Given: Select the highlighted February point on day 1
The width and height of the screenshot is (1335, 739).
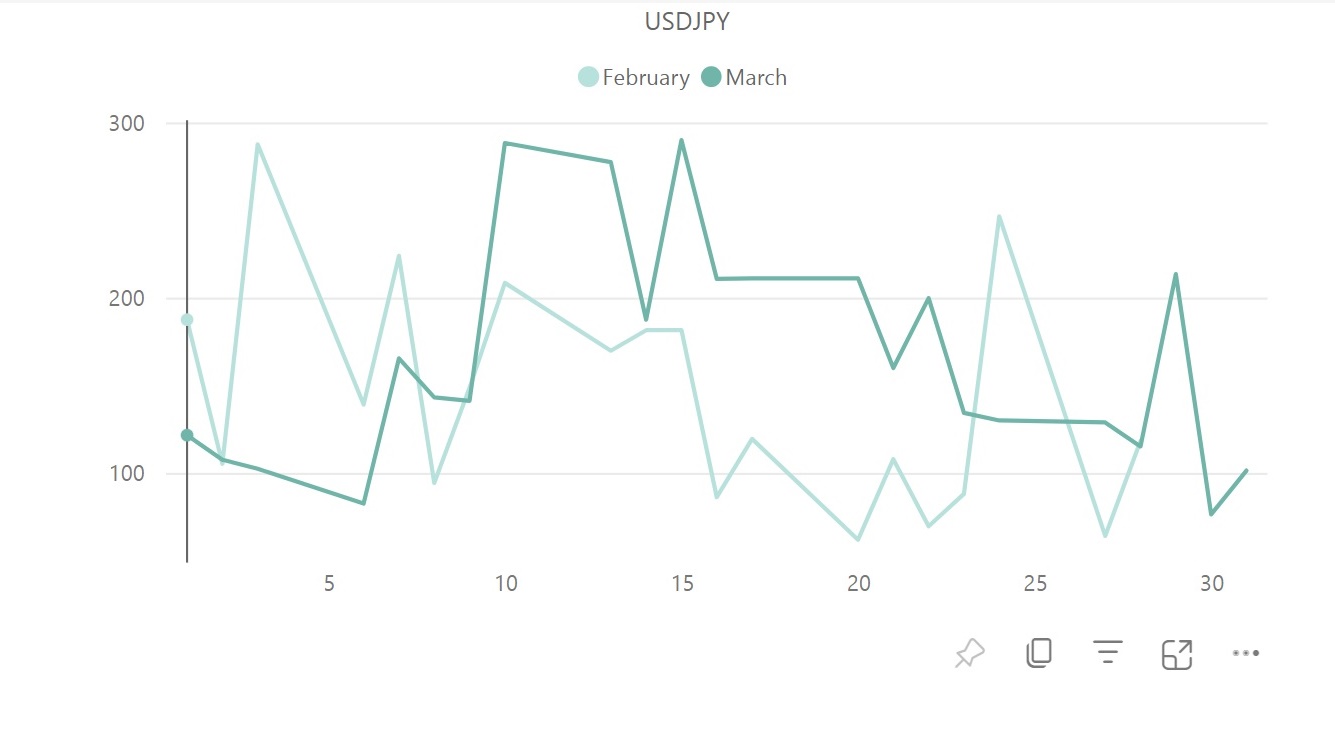Looking at the screenshot, I should coord(187,320).
